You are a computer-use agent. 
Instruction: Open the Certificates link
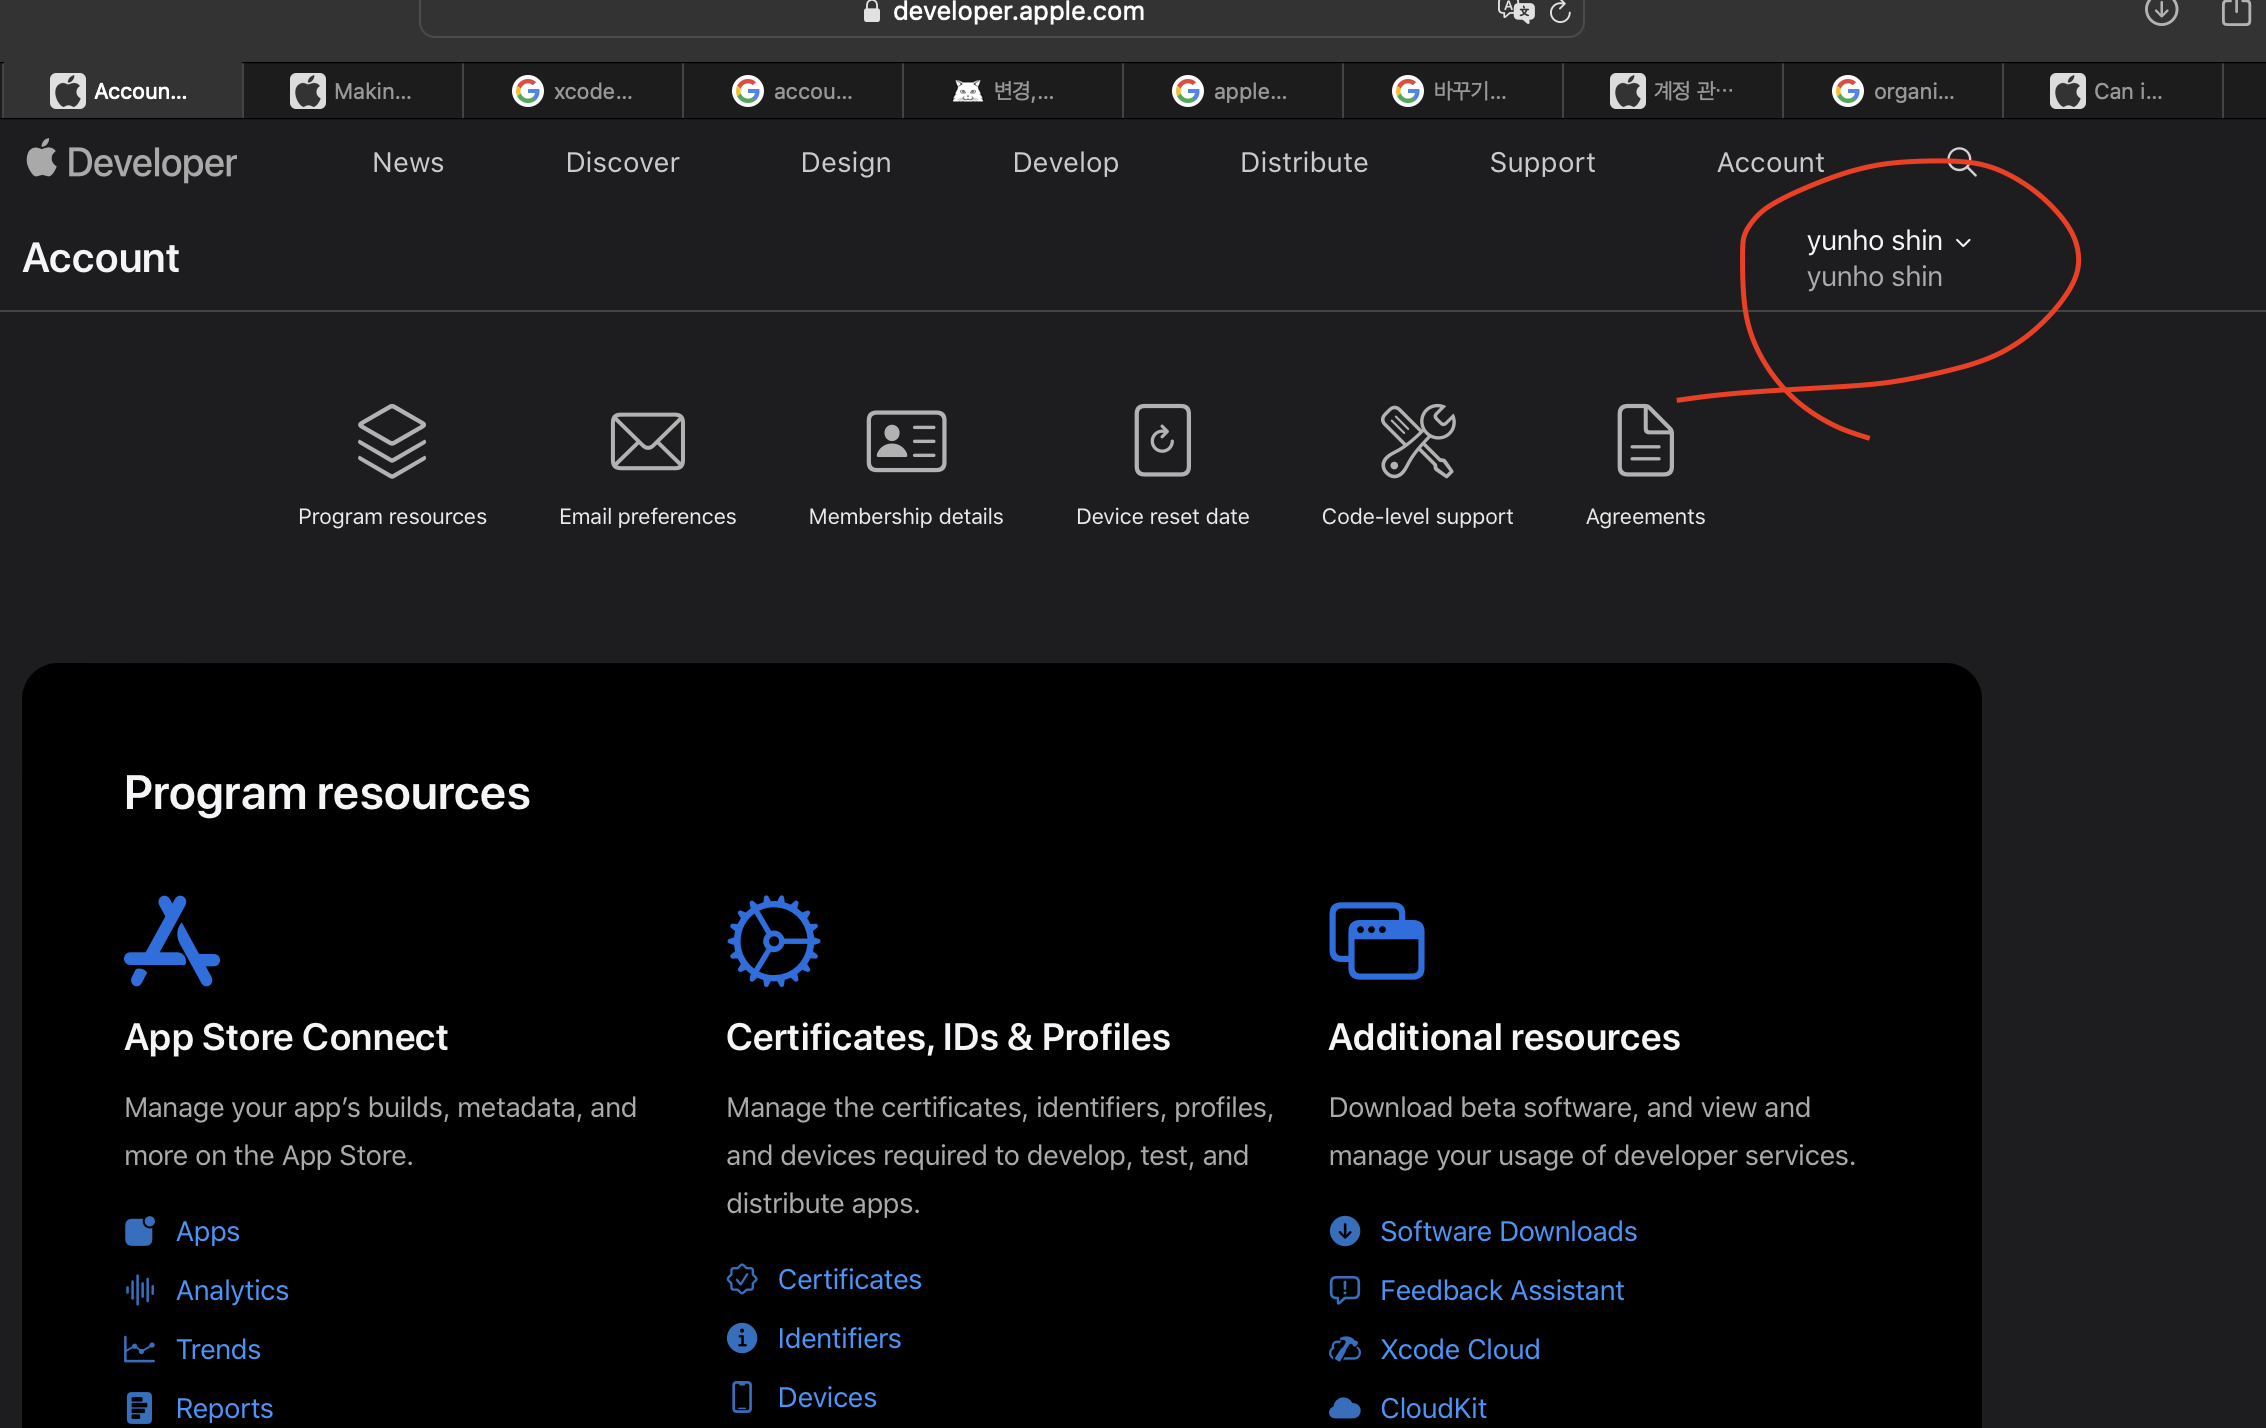click(x=849, y=1279)
